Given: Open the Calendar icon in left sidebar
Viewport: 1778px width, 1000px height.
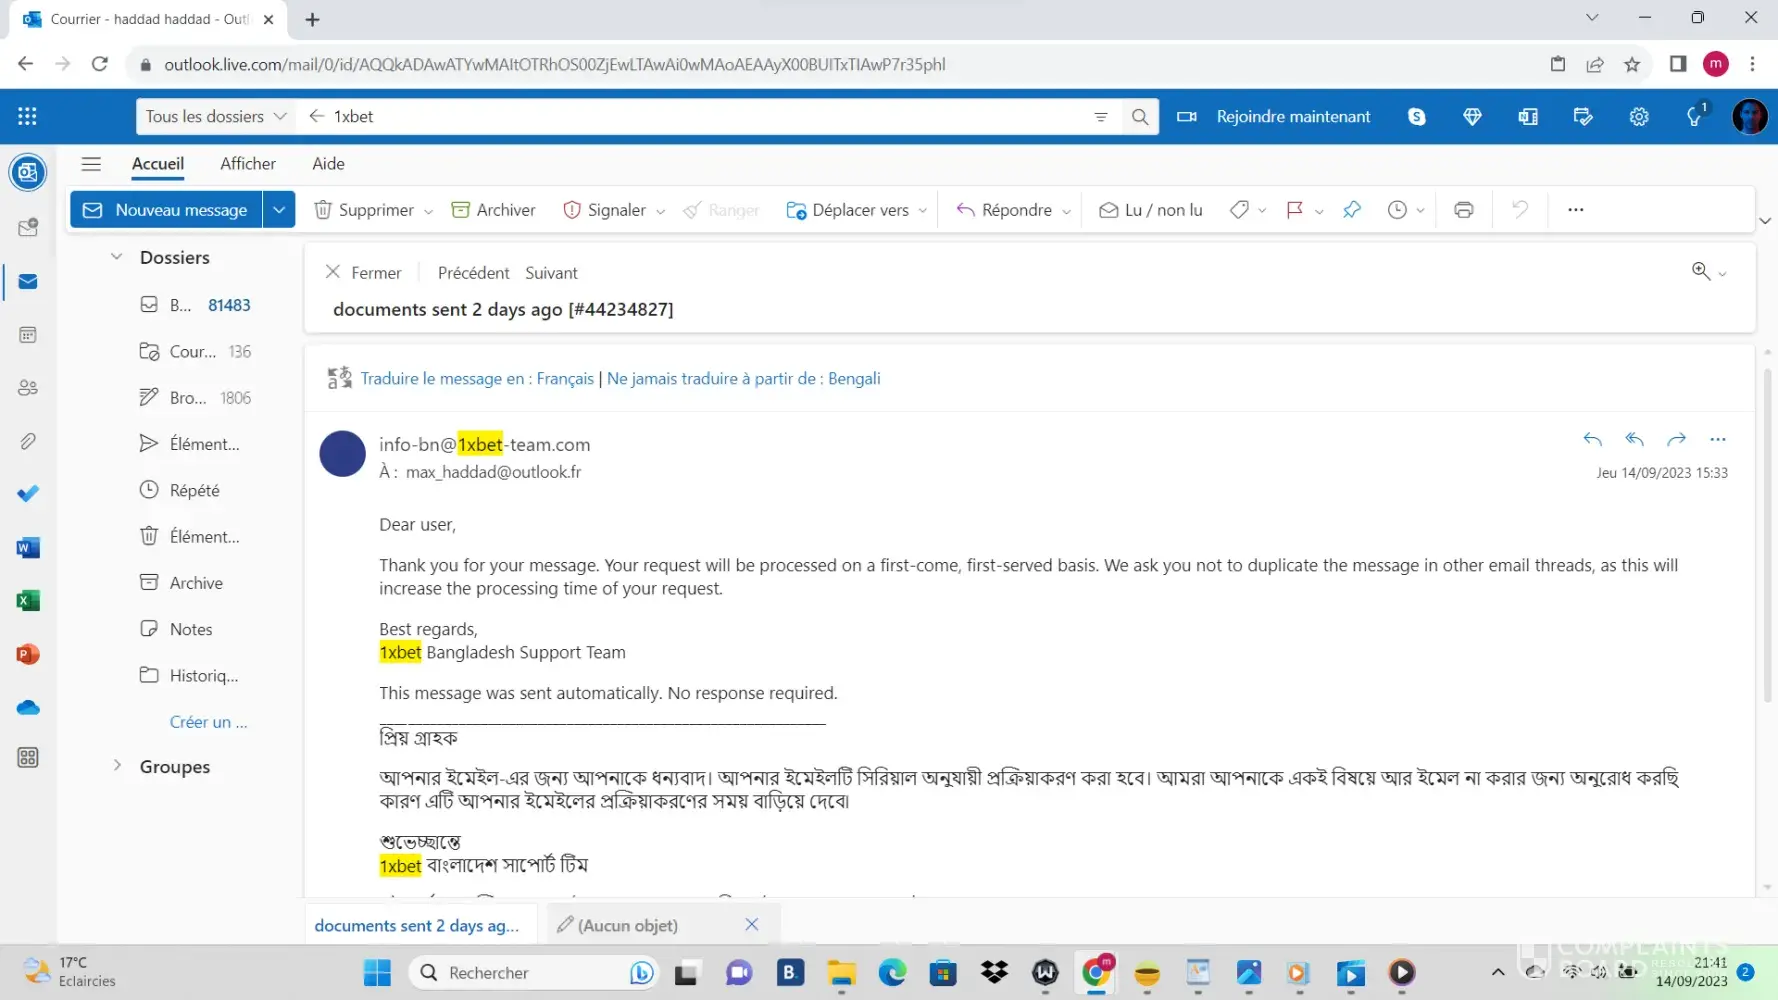Looking at the screenshot, I should click(28, 335).
